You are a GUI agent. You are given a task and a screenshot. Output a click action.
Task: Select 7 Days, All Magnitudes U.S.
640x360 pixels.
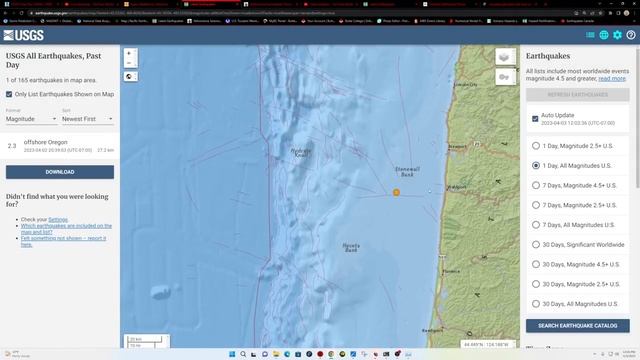536,225
